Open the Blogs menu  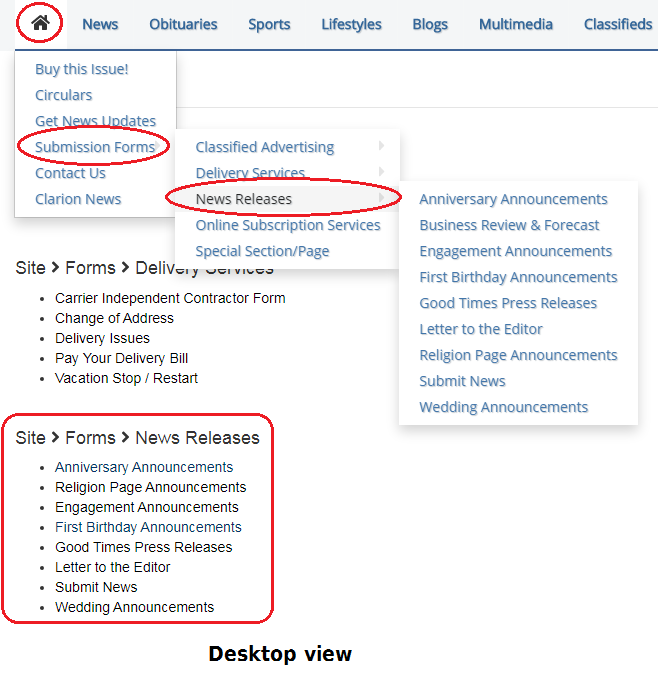pos(430,24)
